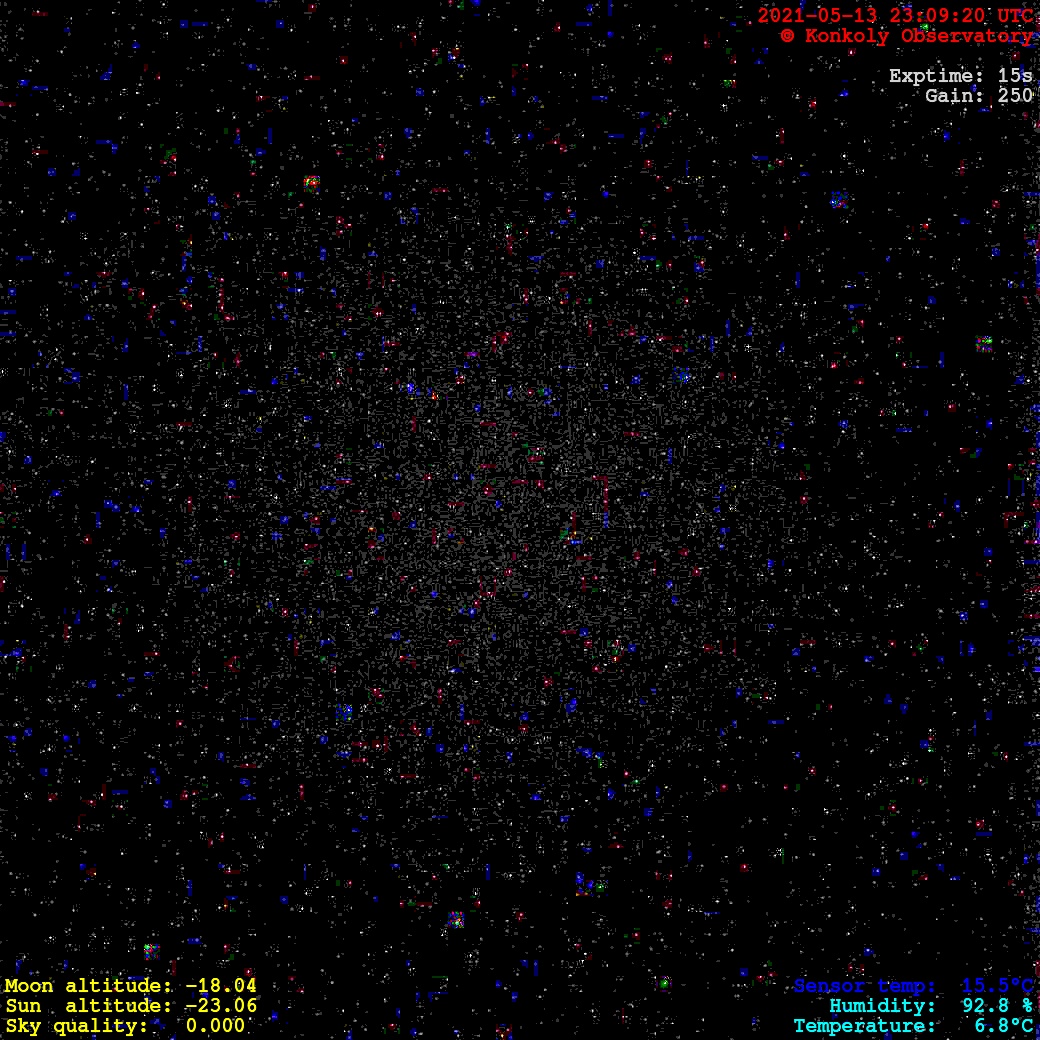Select the gain value 250
The width and height of the screenshot is (1040, 1040).
tap(1014, 96)
